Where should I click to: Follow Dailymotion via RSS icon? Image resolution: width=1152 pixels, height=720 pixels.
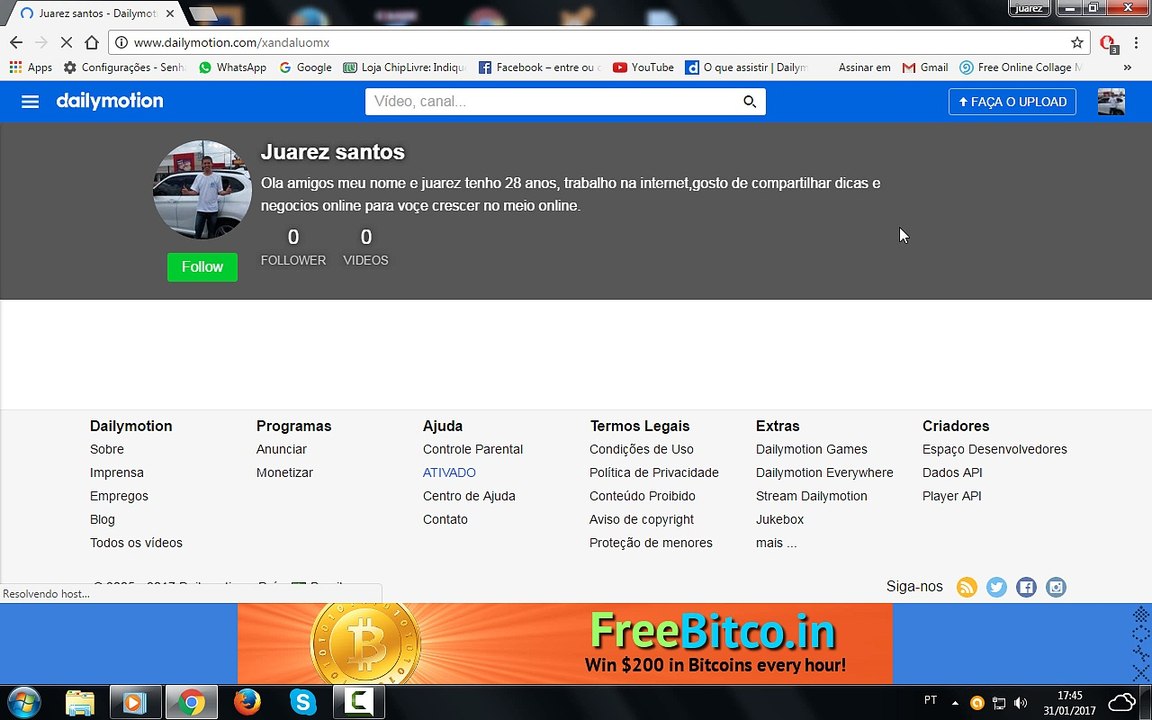(x=967, y=587)
